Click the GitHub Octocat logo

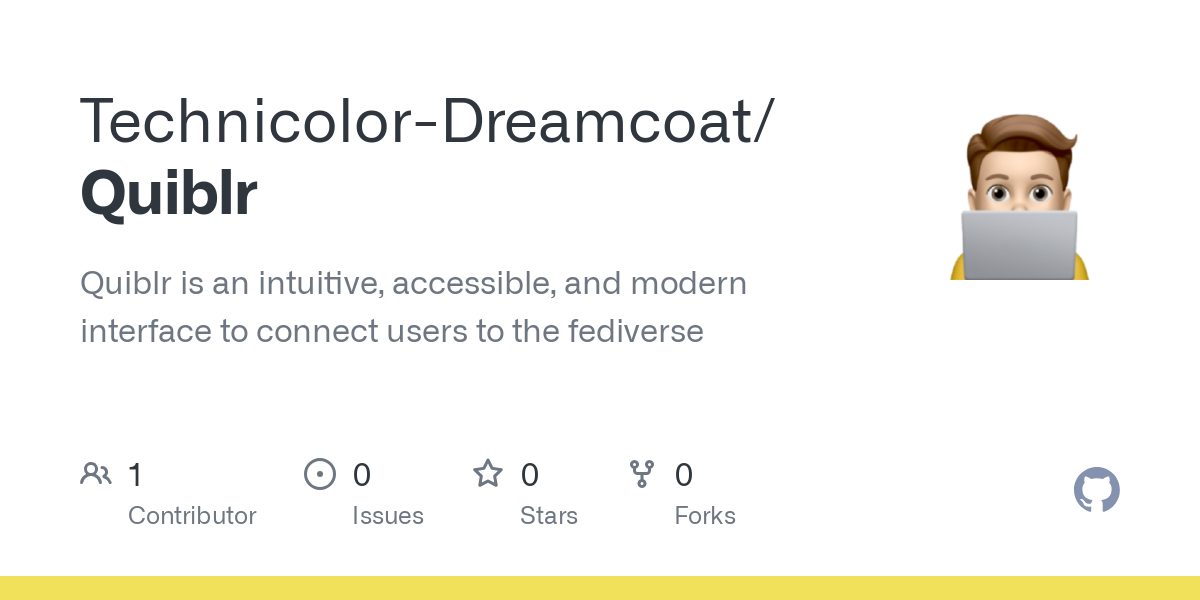pos(1096,490)
